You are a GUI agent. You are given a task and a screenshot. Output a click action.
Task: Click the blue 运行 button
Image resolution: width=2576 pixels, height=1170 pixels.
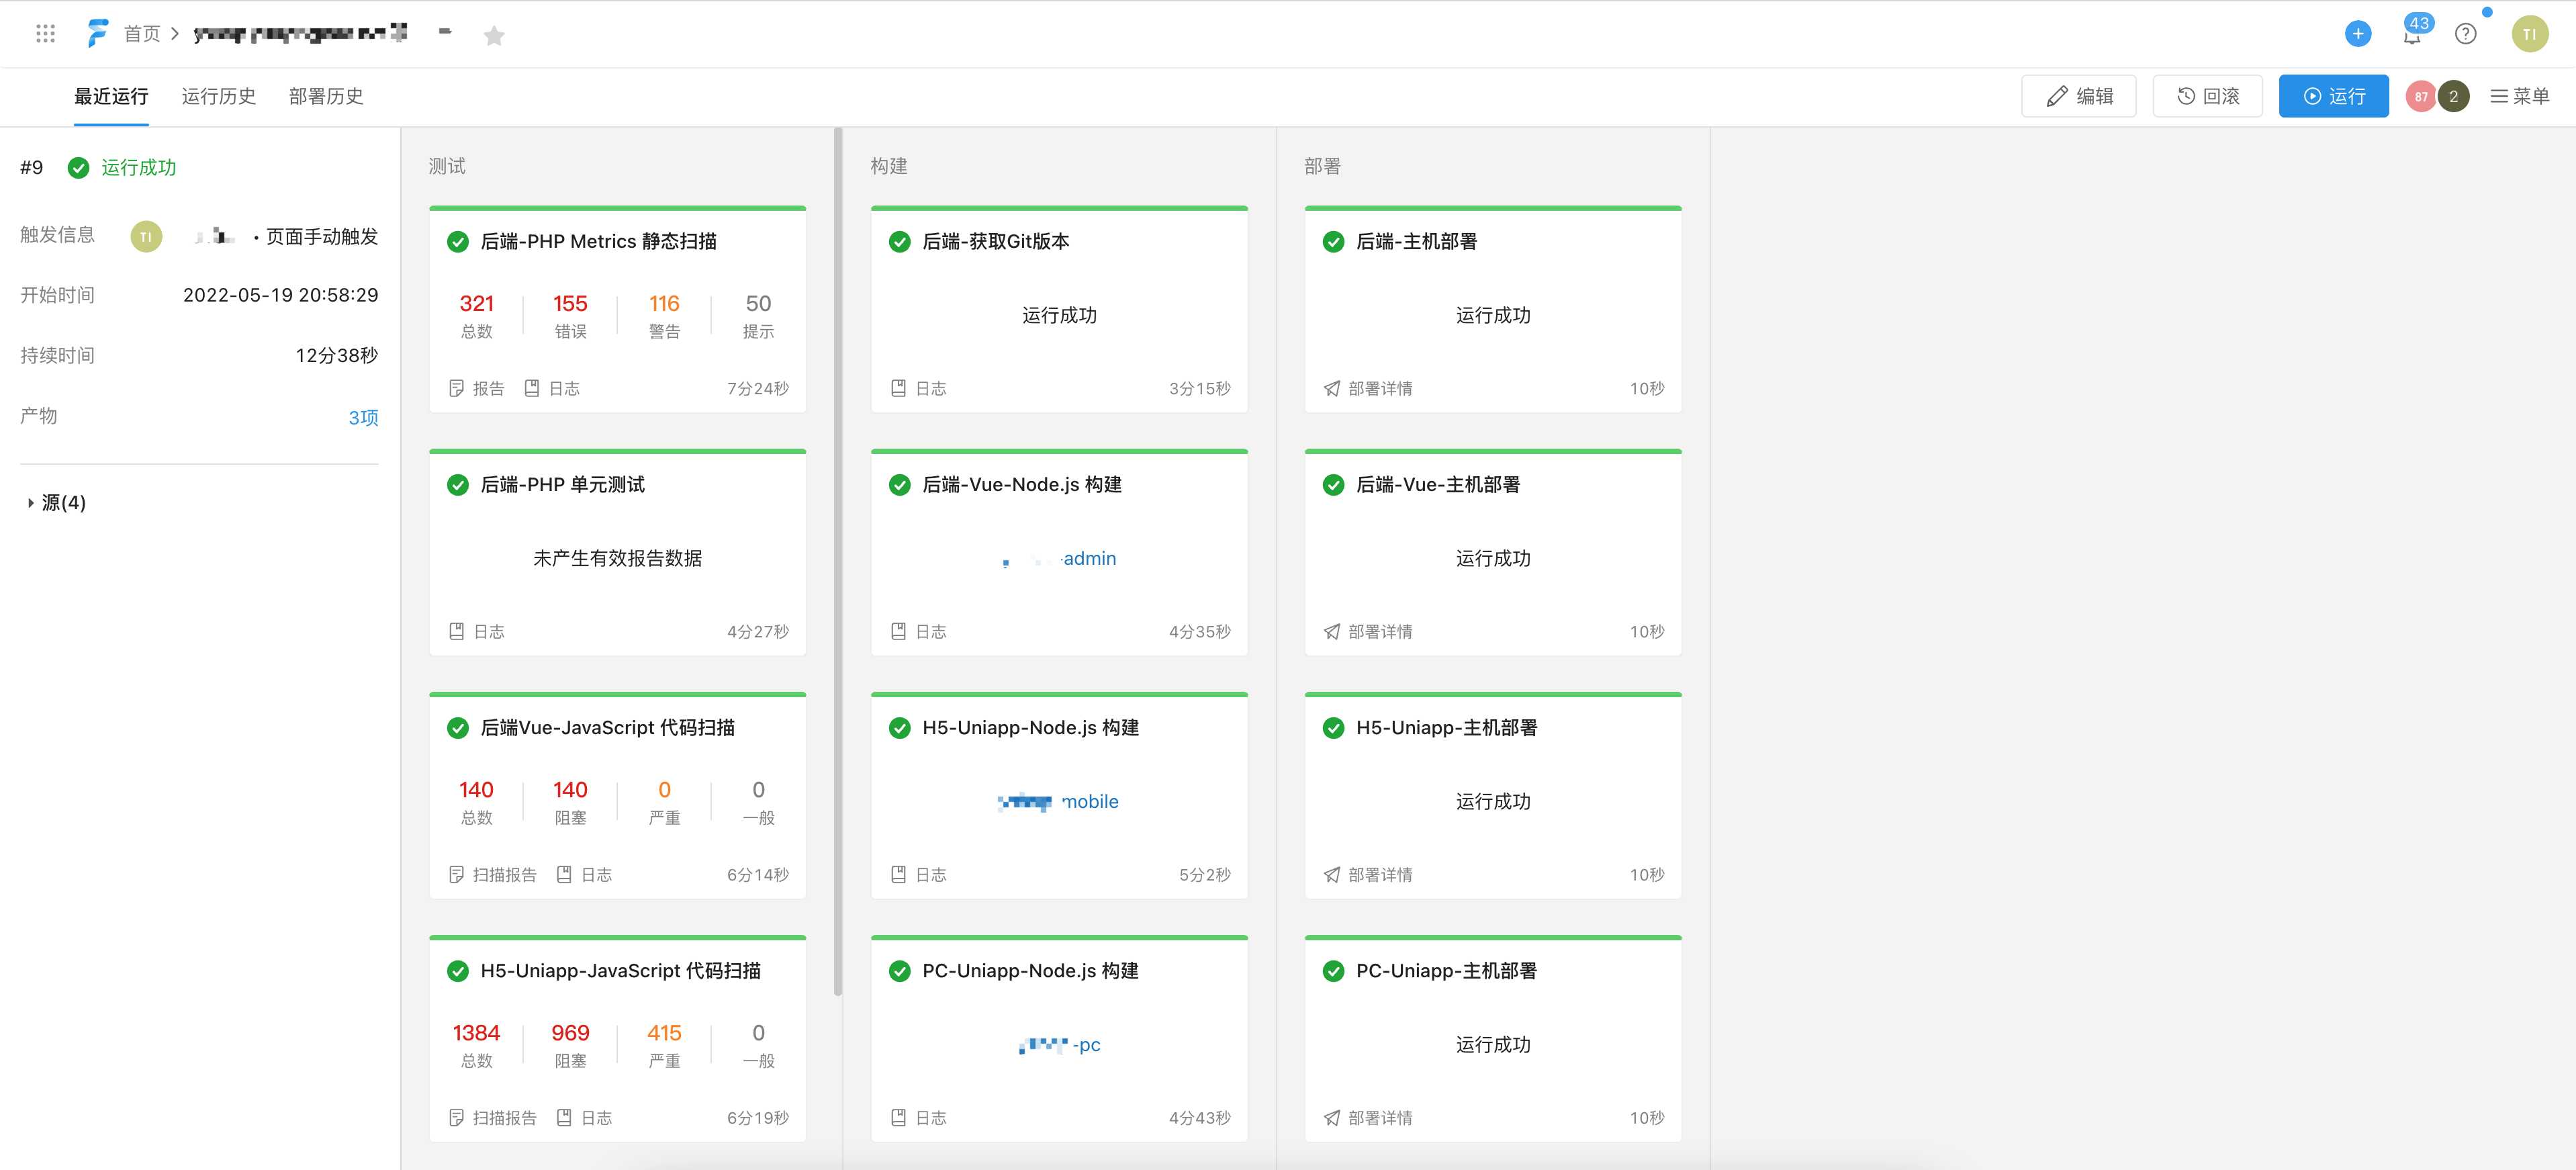2333,96
